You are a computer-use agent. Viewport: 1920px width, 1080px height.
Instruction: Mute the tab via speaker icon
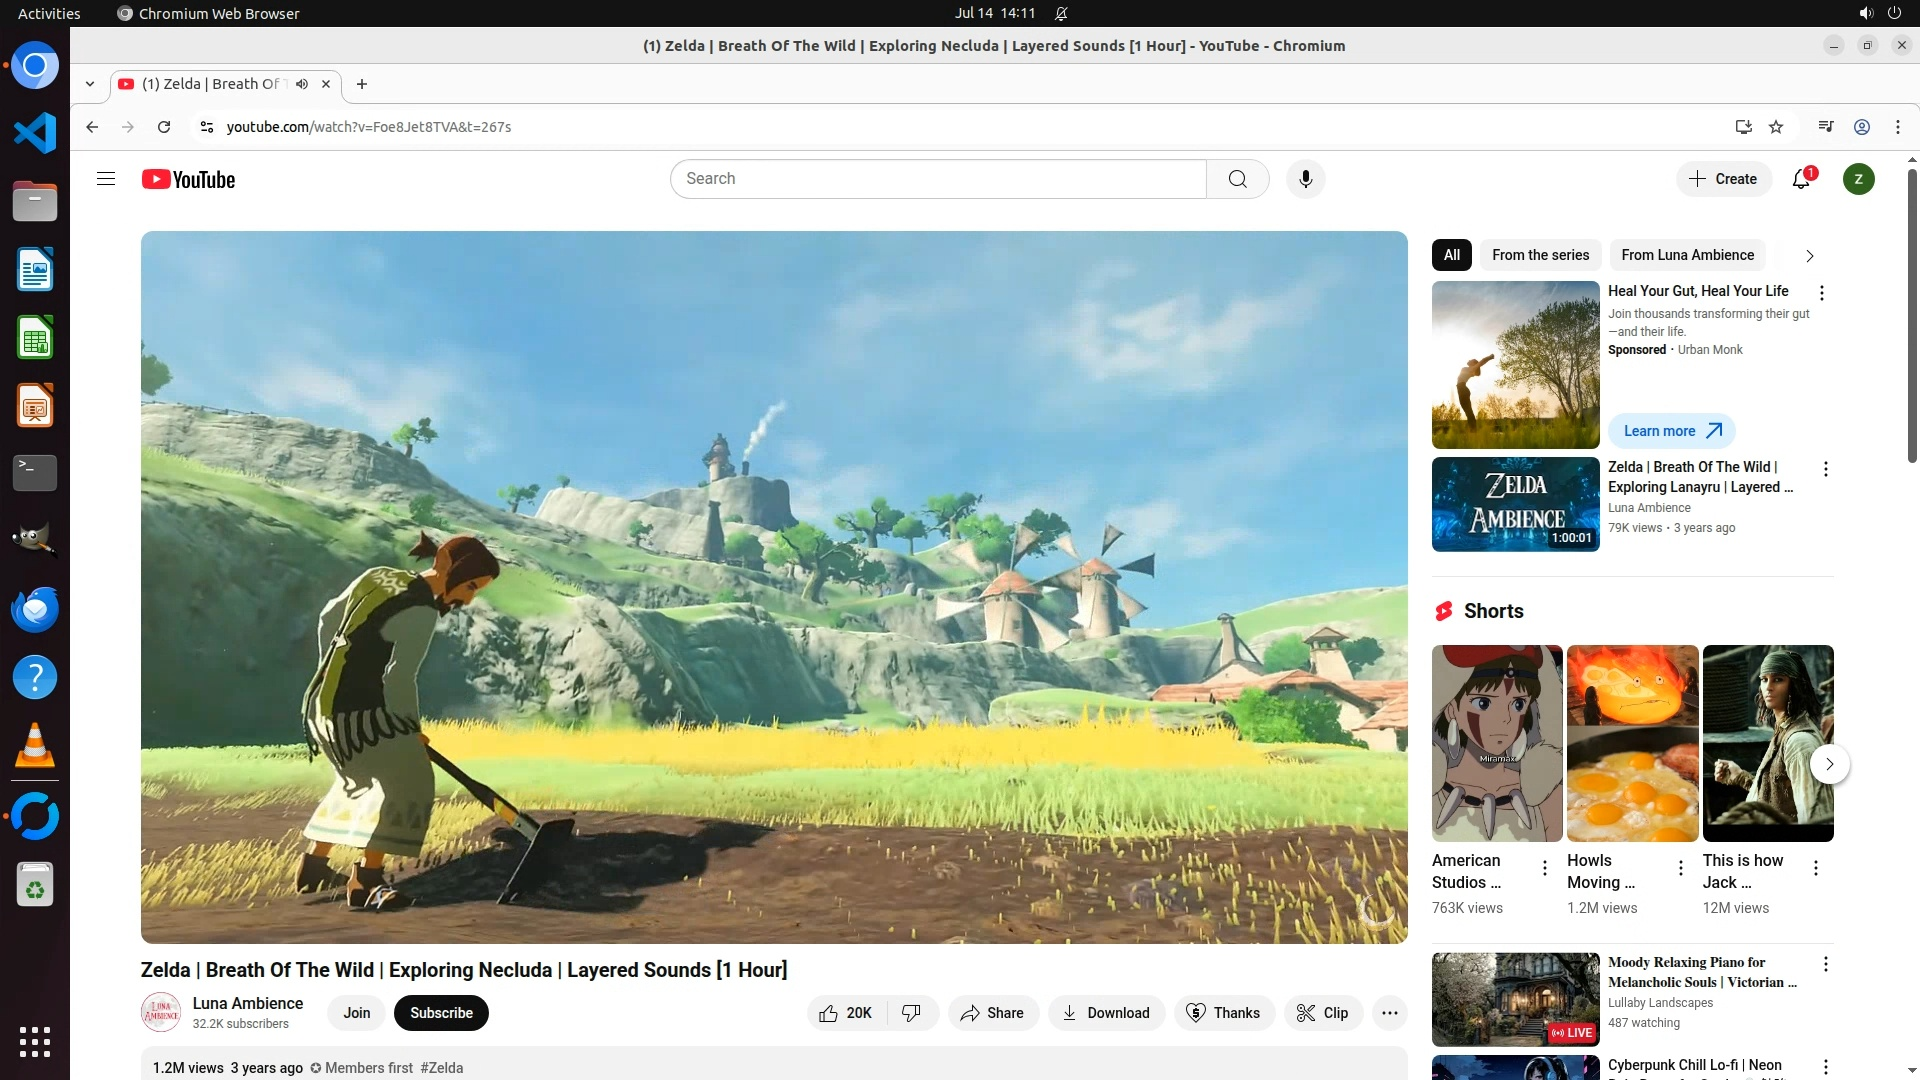[x=302, y=84]
